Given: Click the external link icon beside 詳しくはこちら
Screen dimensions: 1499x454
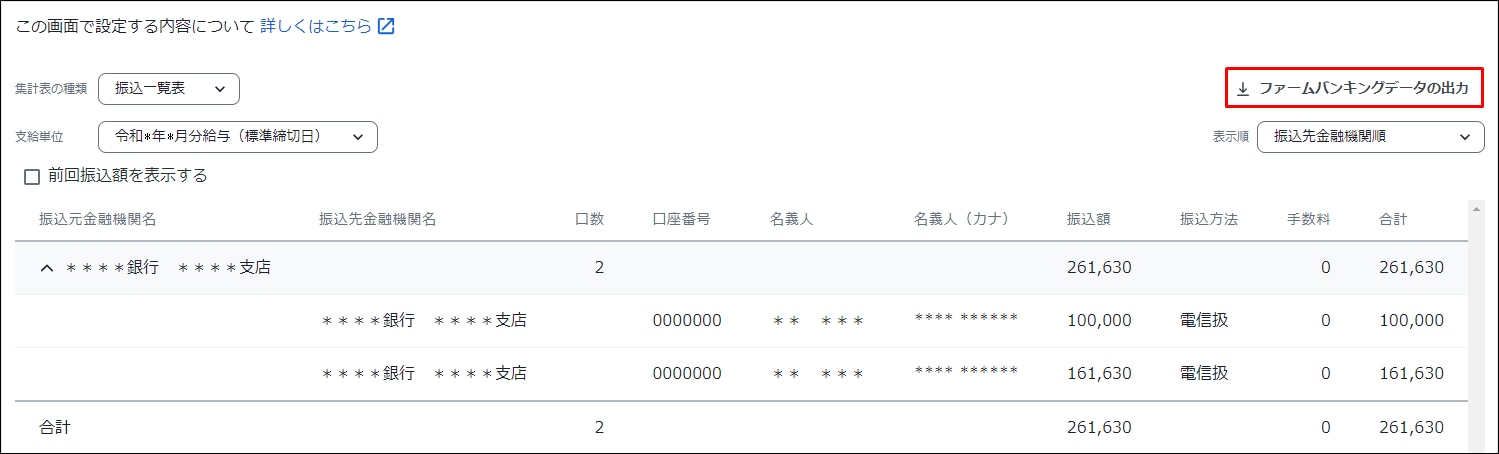Looking at the screenshot, I should click(x=386, y=27).
